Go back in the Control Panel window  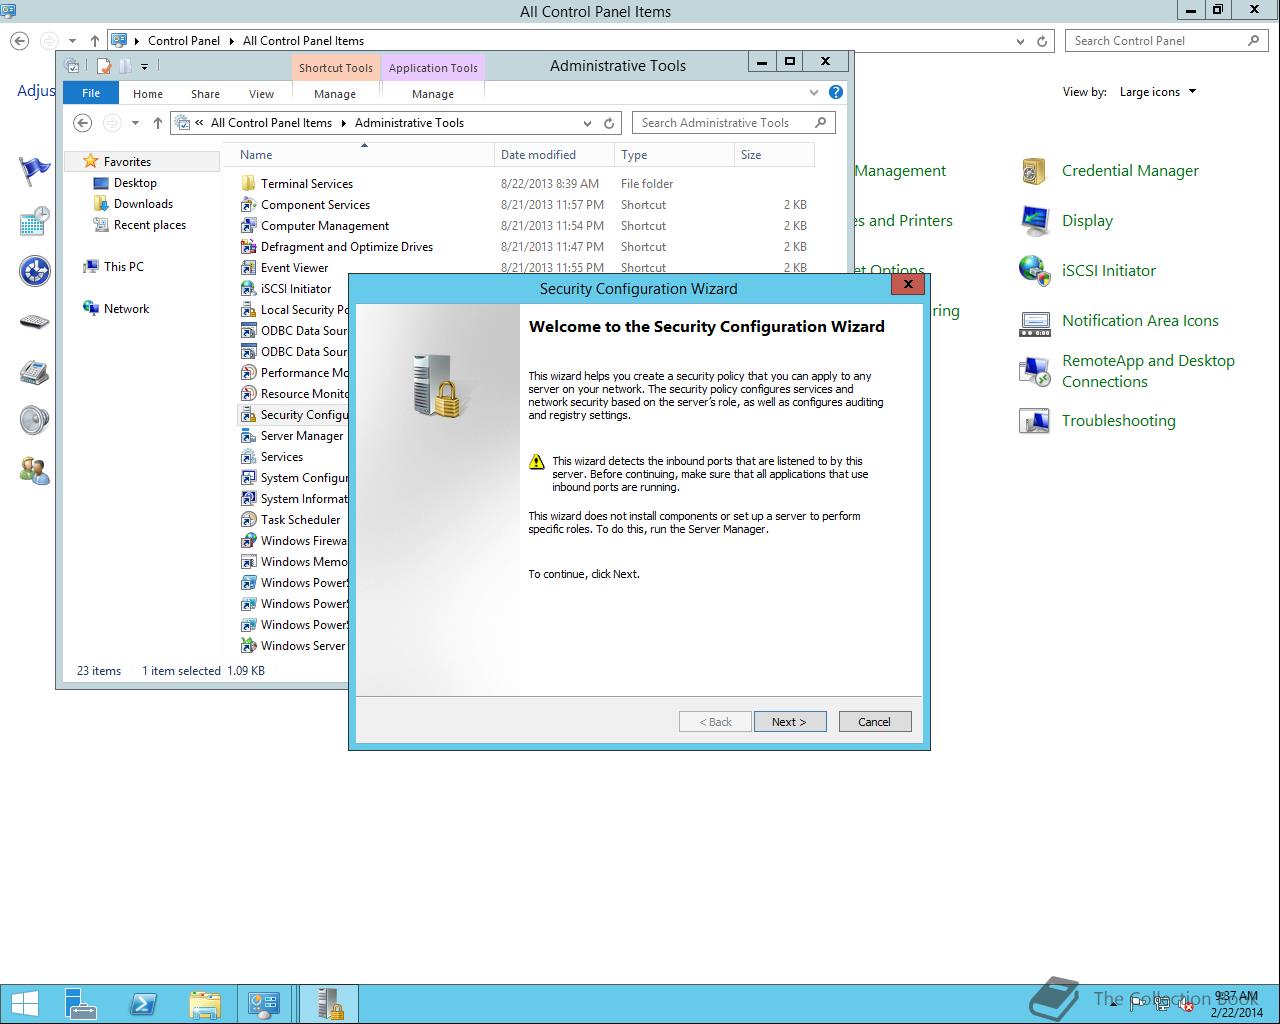(x=19, y=41)
